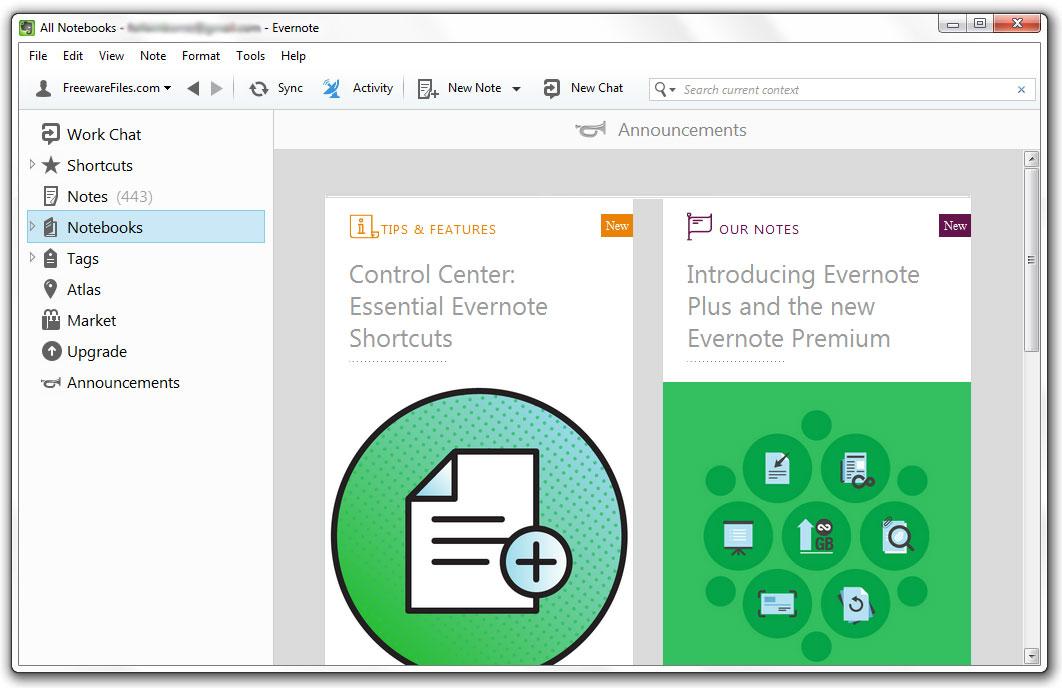The height and width of the screenshot is (688, 1062).
Task: Click the Market gift bag icon
Action: click(x=51, y=320)
